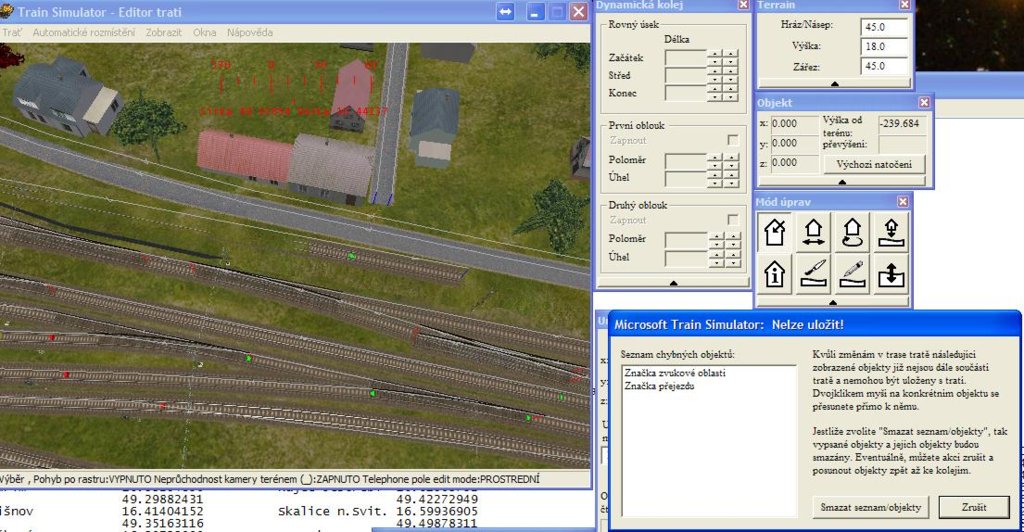
Task: Activate the rotate object mode icon
Action: (x=852, y=232)
